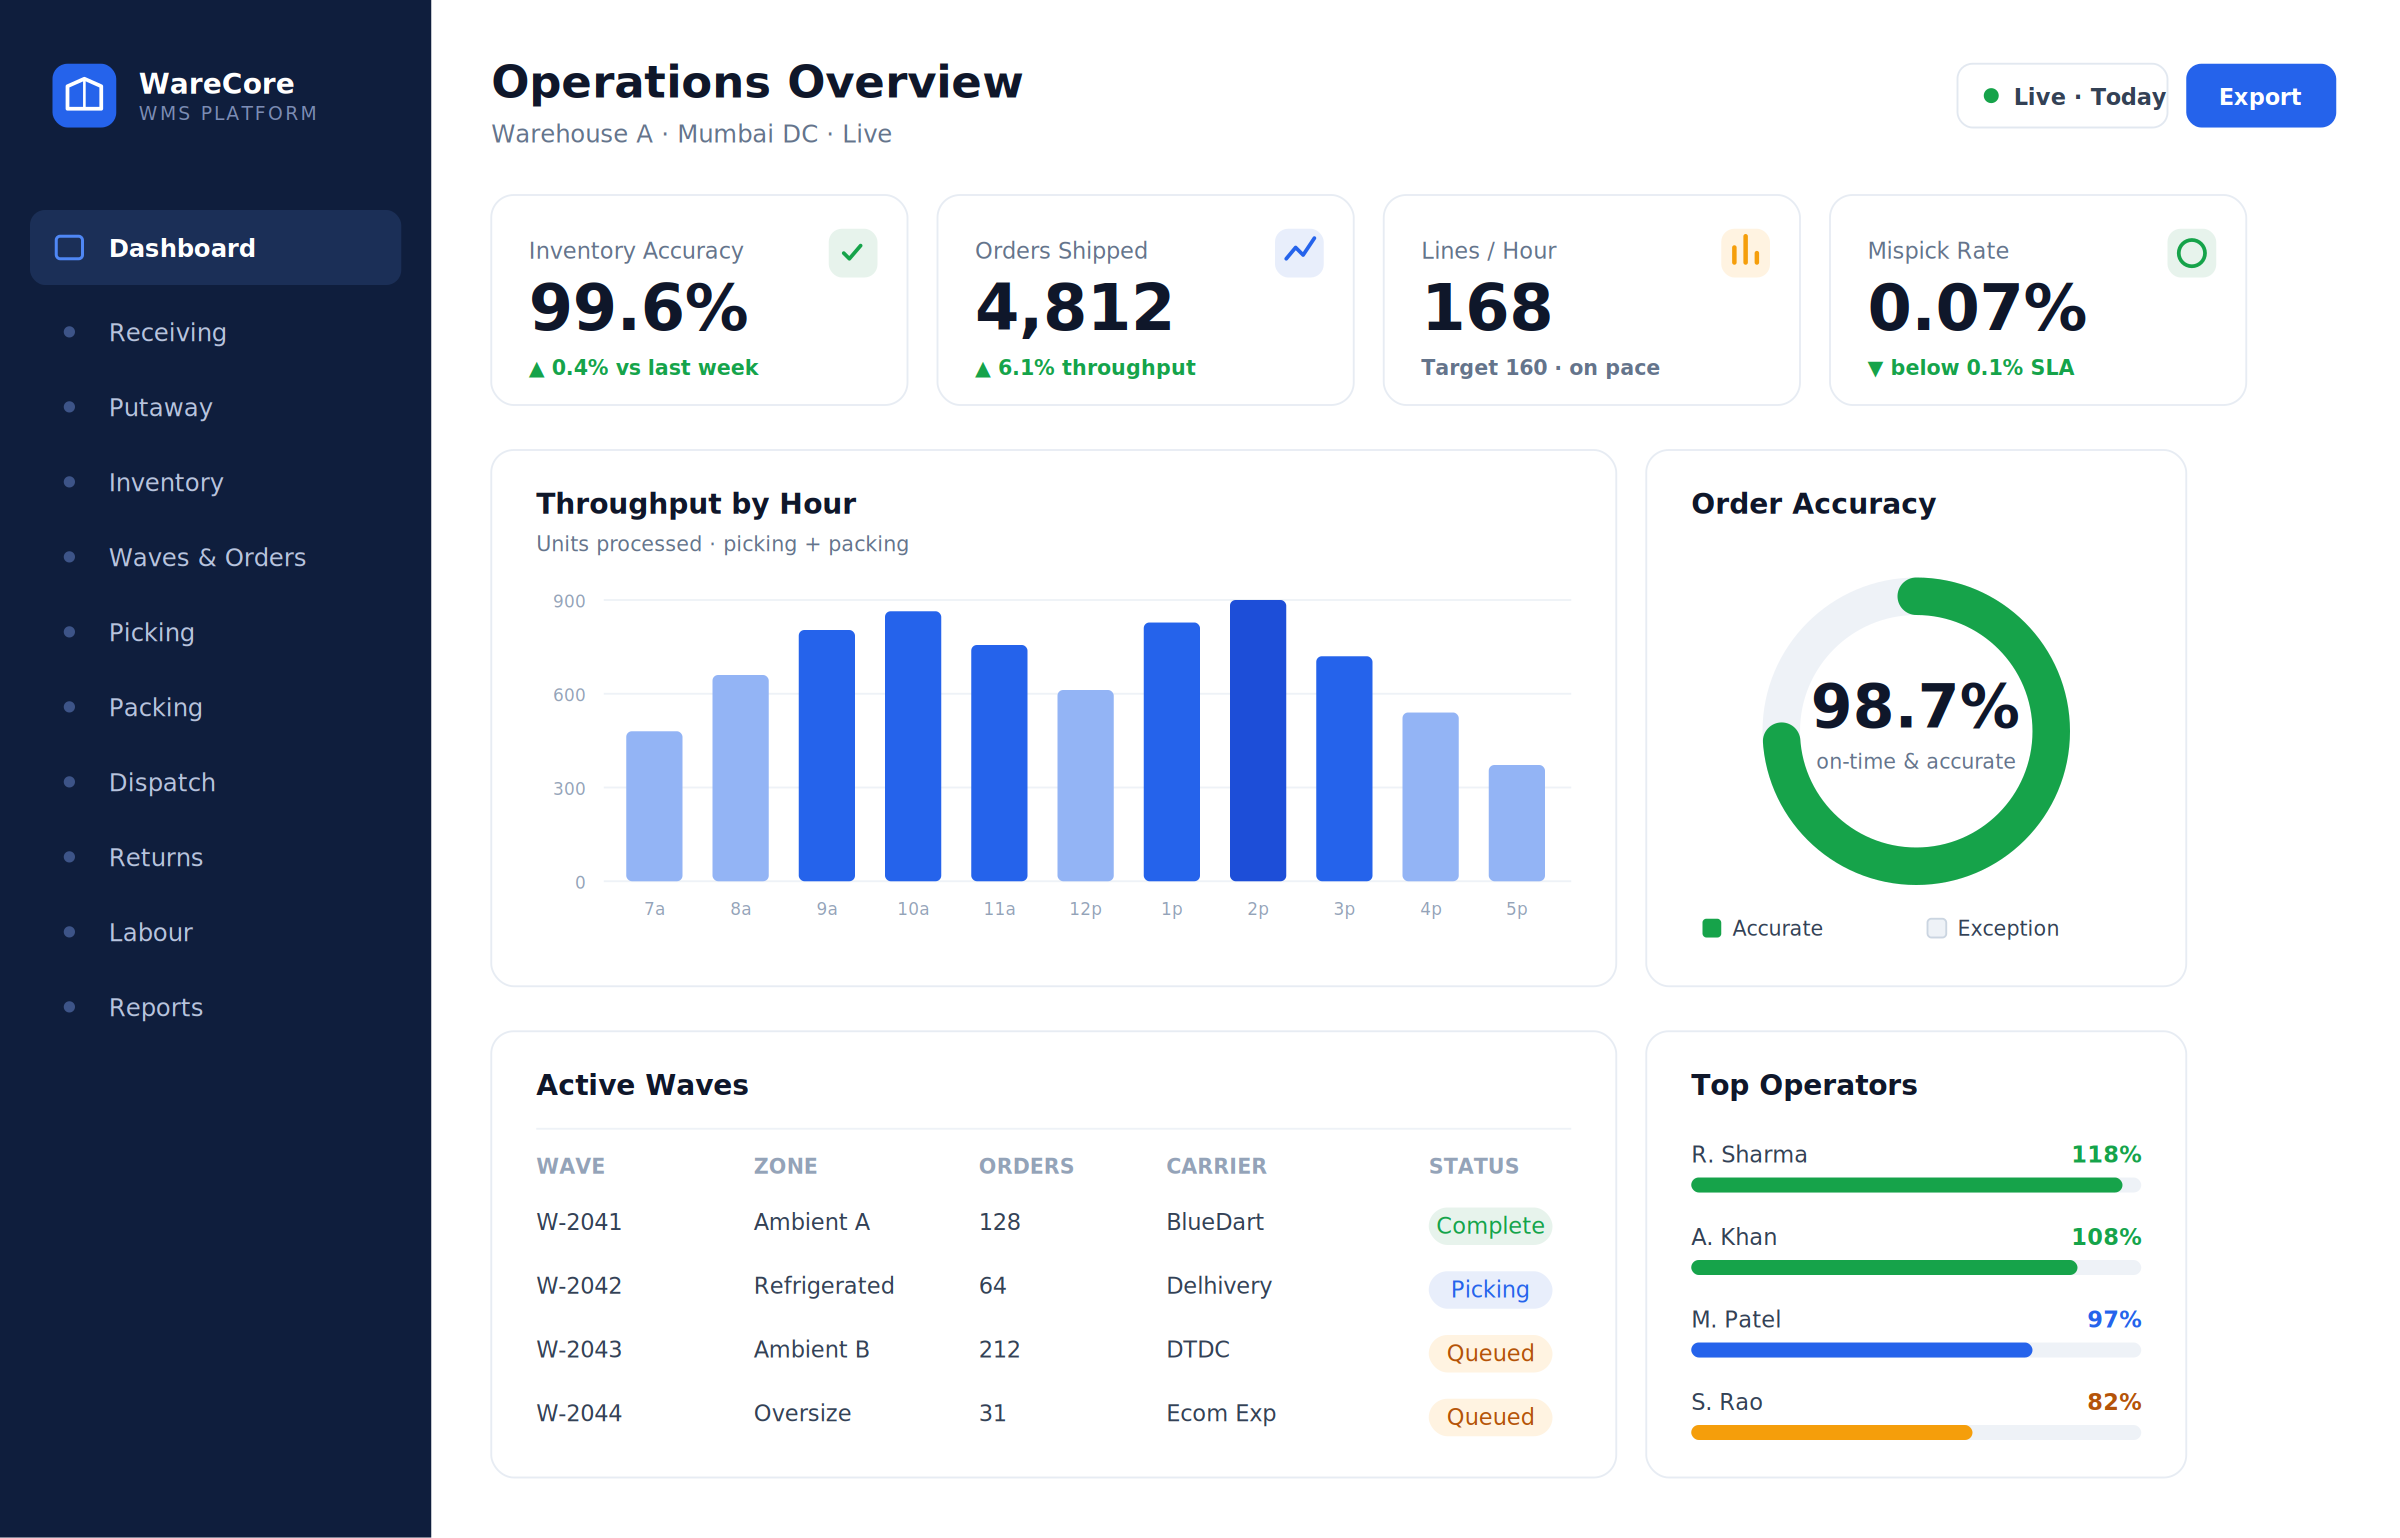Click the 4,812 Orders Shipped value
The height and width of the screenshot is (1538, 2400).
1074,308
